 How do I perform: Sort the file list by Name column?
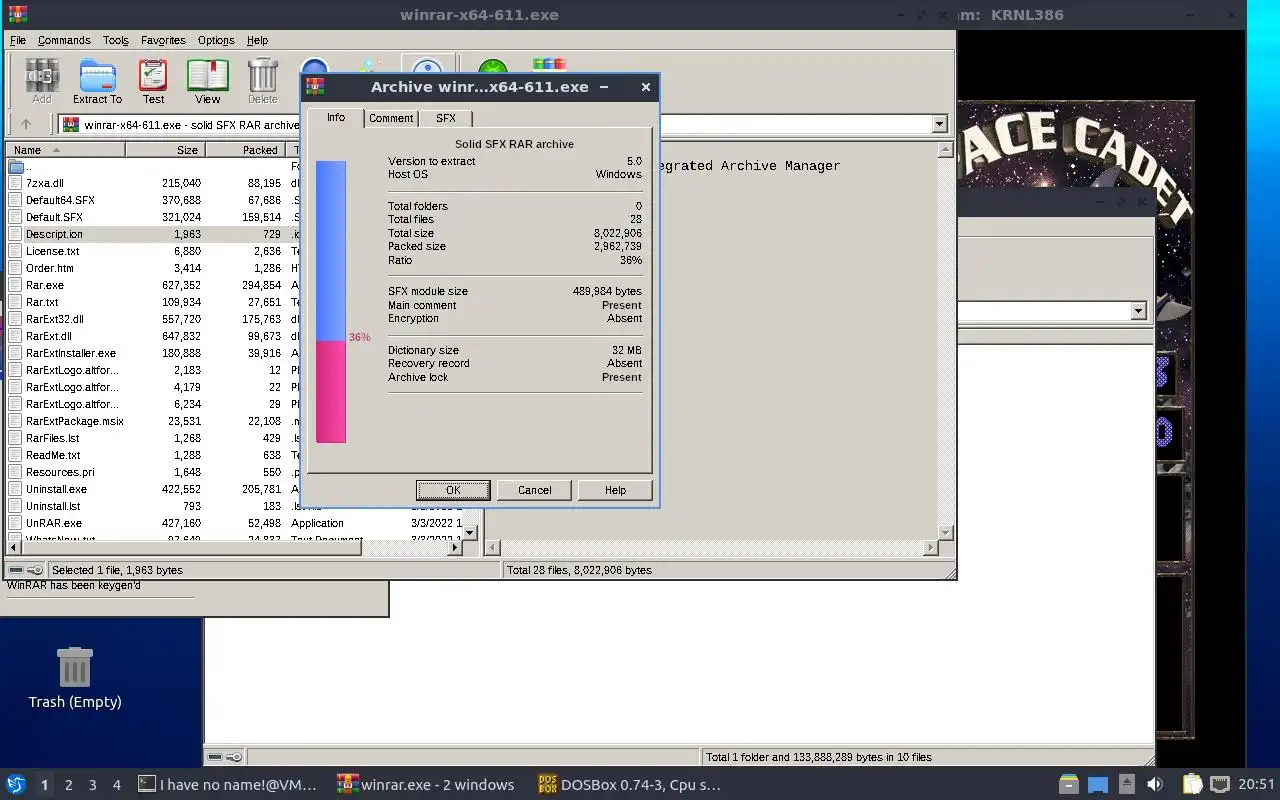65,150
